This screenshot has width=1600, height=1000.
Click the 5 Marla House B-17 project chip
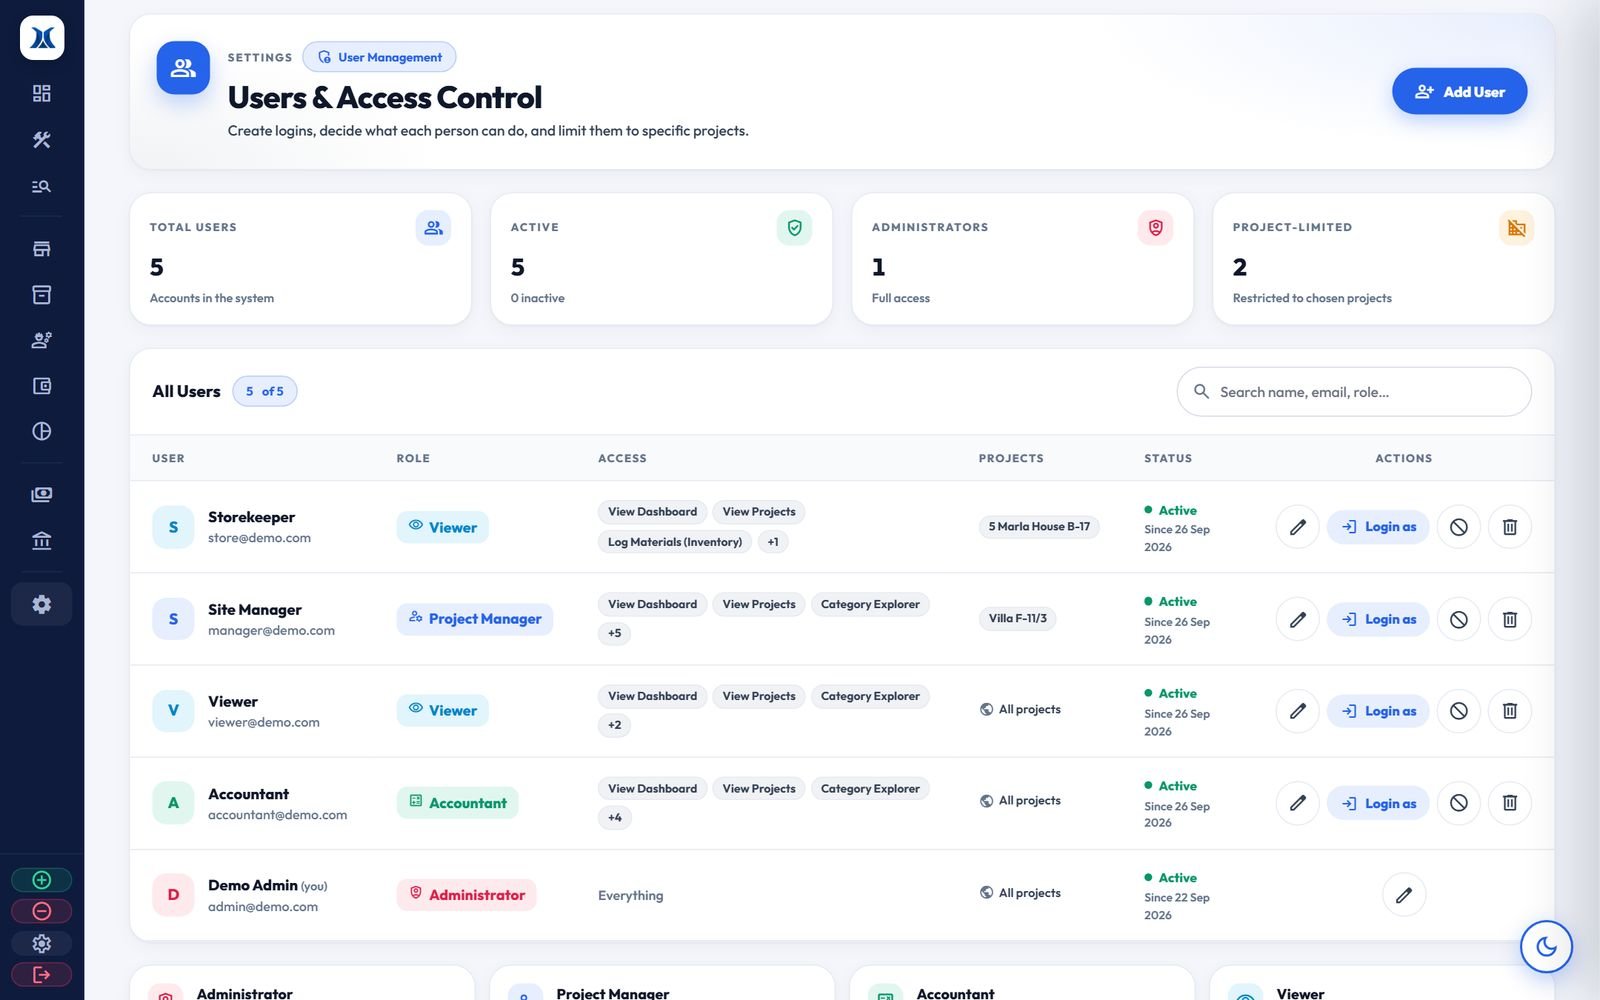click(1039, 526)
